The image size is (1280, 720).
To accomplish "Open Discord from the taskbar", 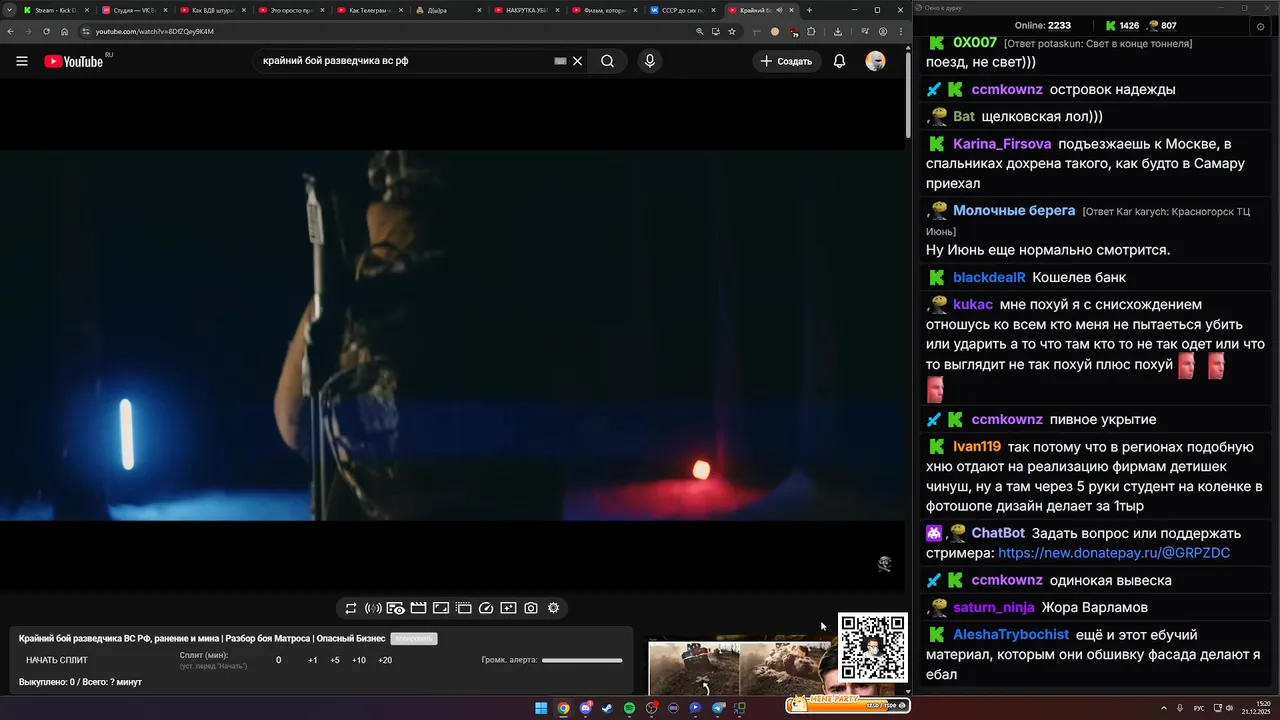I will 585,708.
